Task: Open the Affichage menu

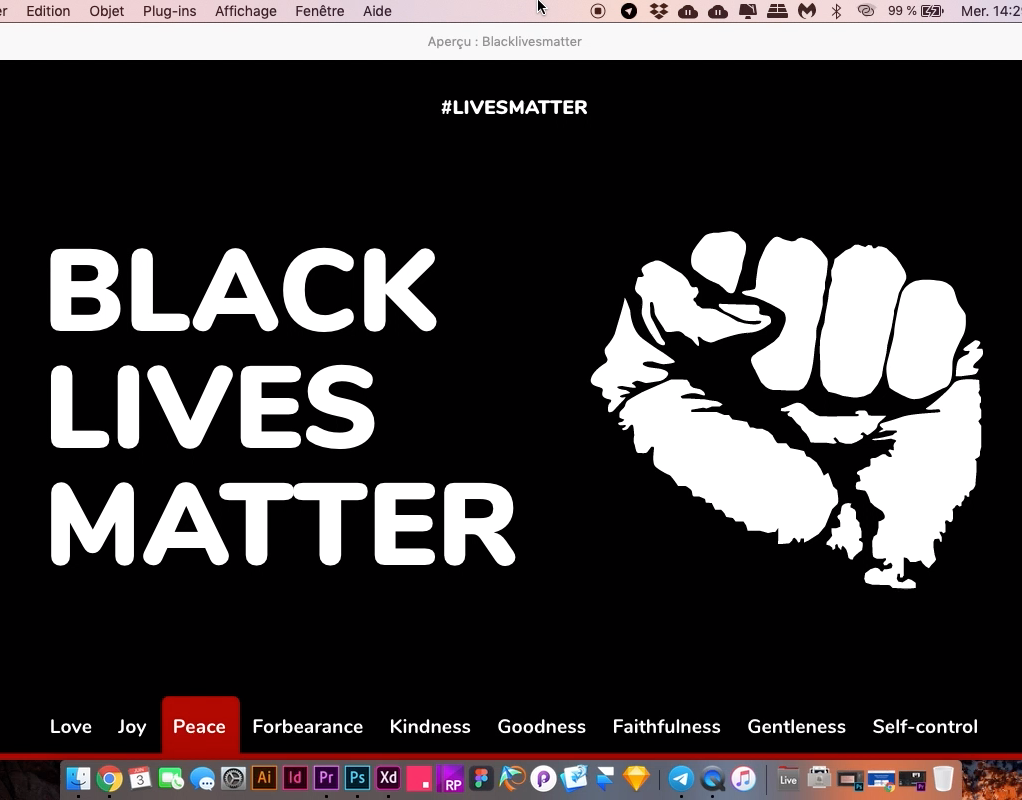Action: pyautogui.click(x=246, y=11)
